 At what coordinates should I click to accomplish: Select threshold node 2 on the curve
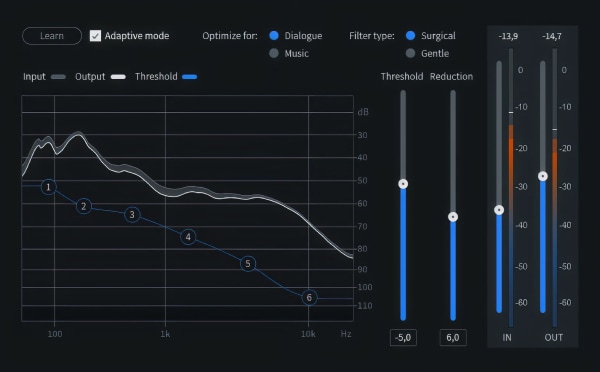pyautogui.click(x=84, y=207)
